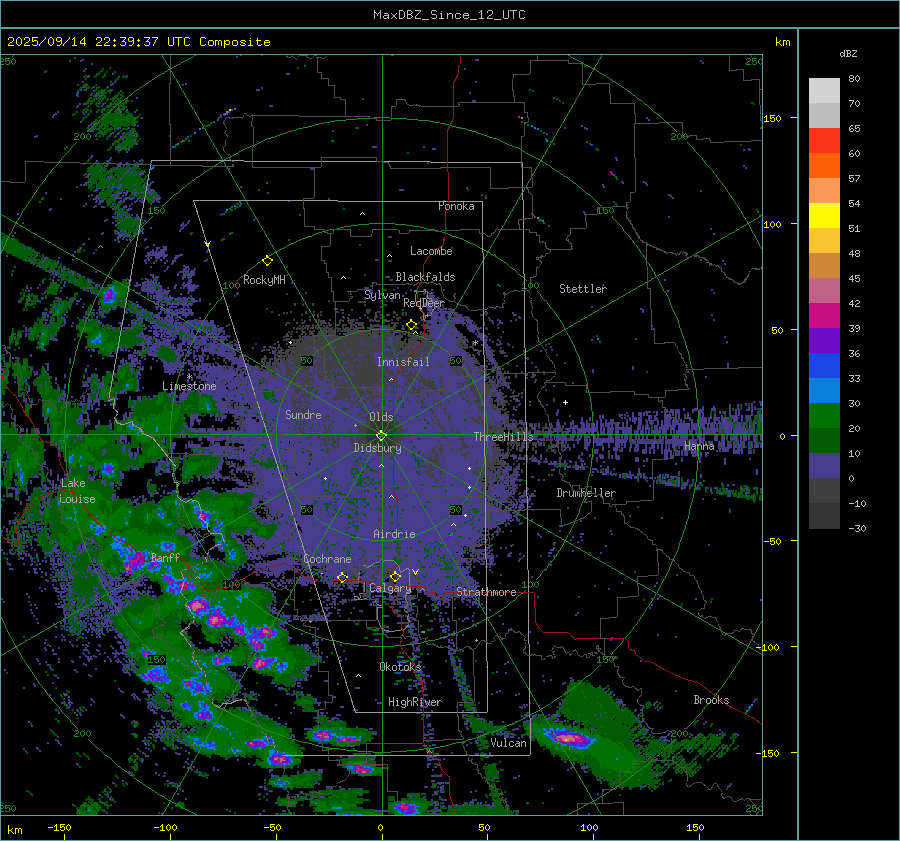Select the magenta 39-42 dBZ legend swatch

click(x=824, y=315)
